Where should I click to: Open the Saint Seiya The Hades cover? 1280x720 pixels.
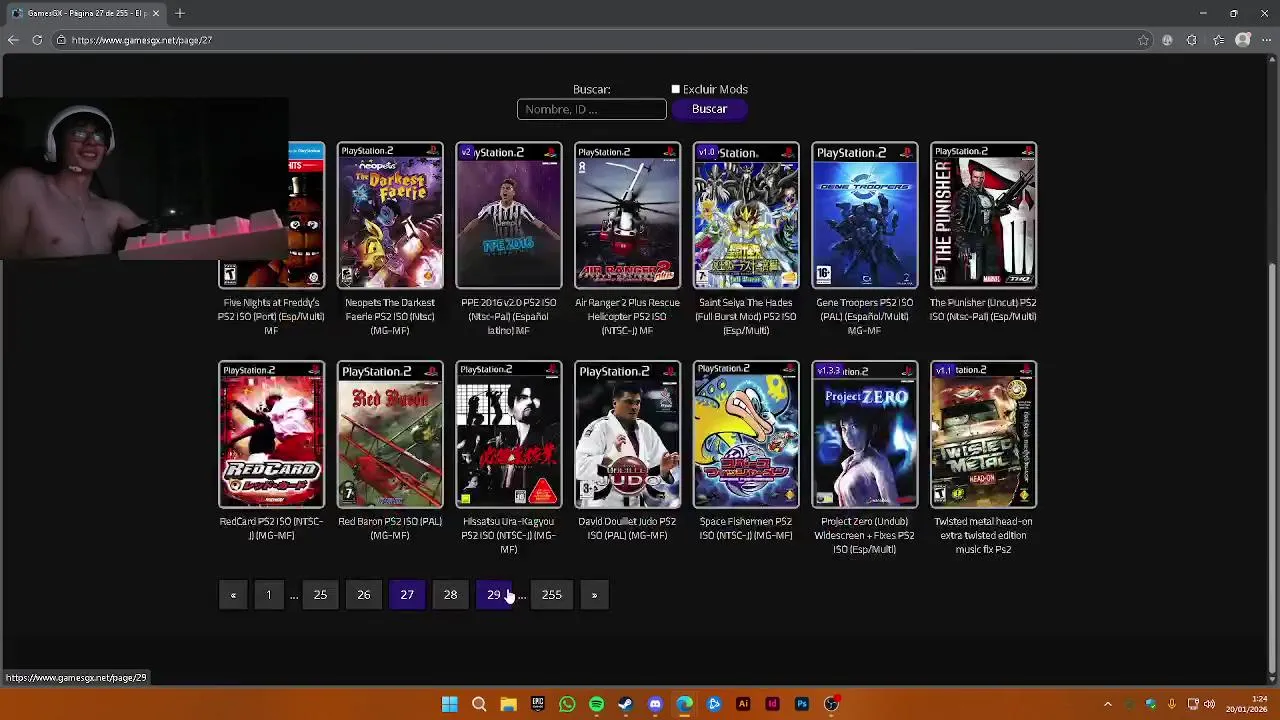pos(746,215)
